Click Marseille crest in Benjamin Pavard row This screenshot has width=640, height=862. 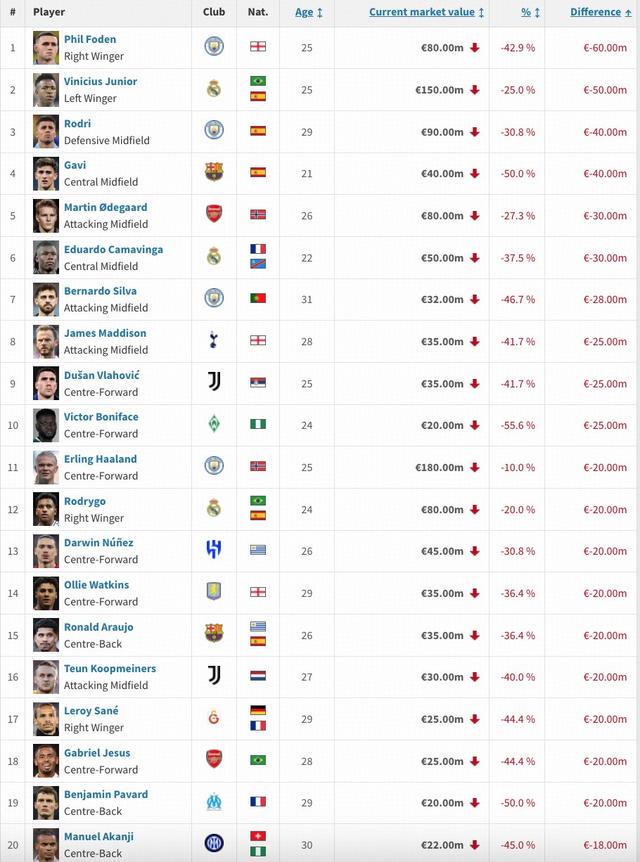click(x=214, y=803)
